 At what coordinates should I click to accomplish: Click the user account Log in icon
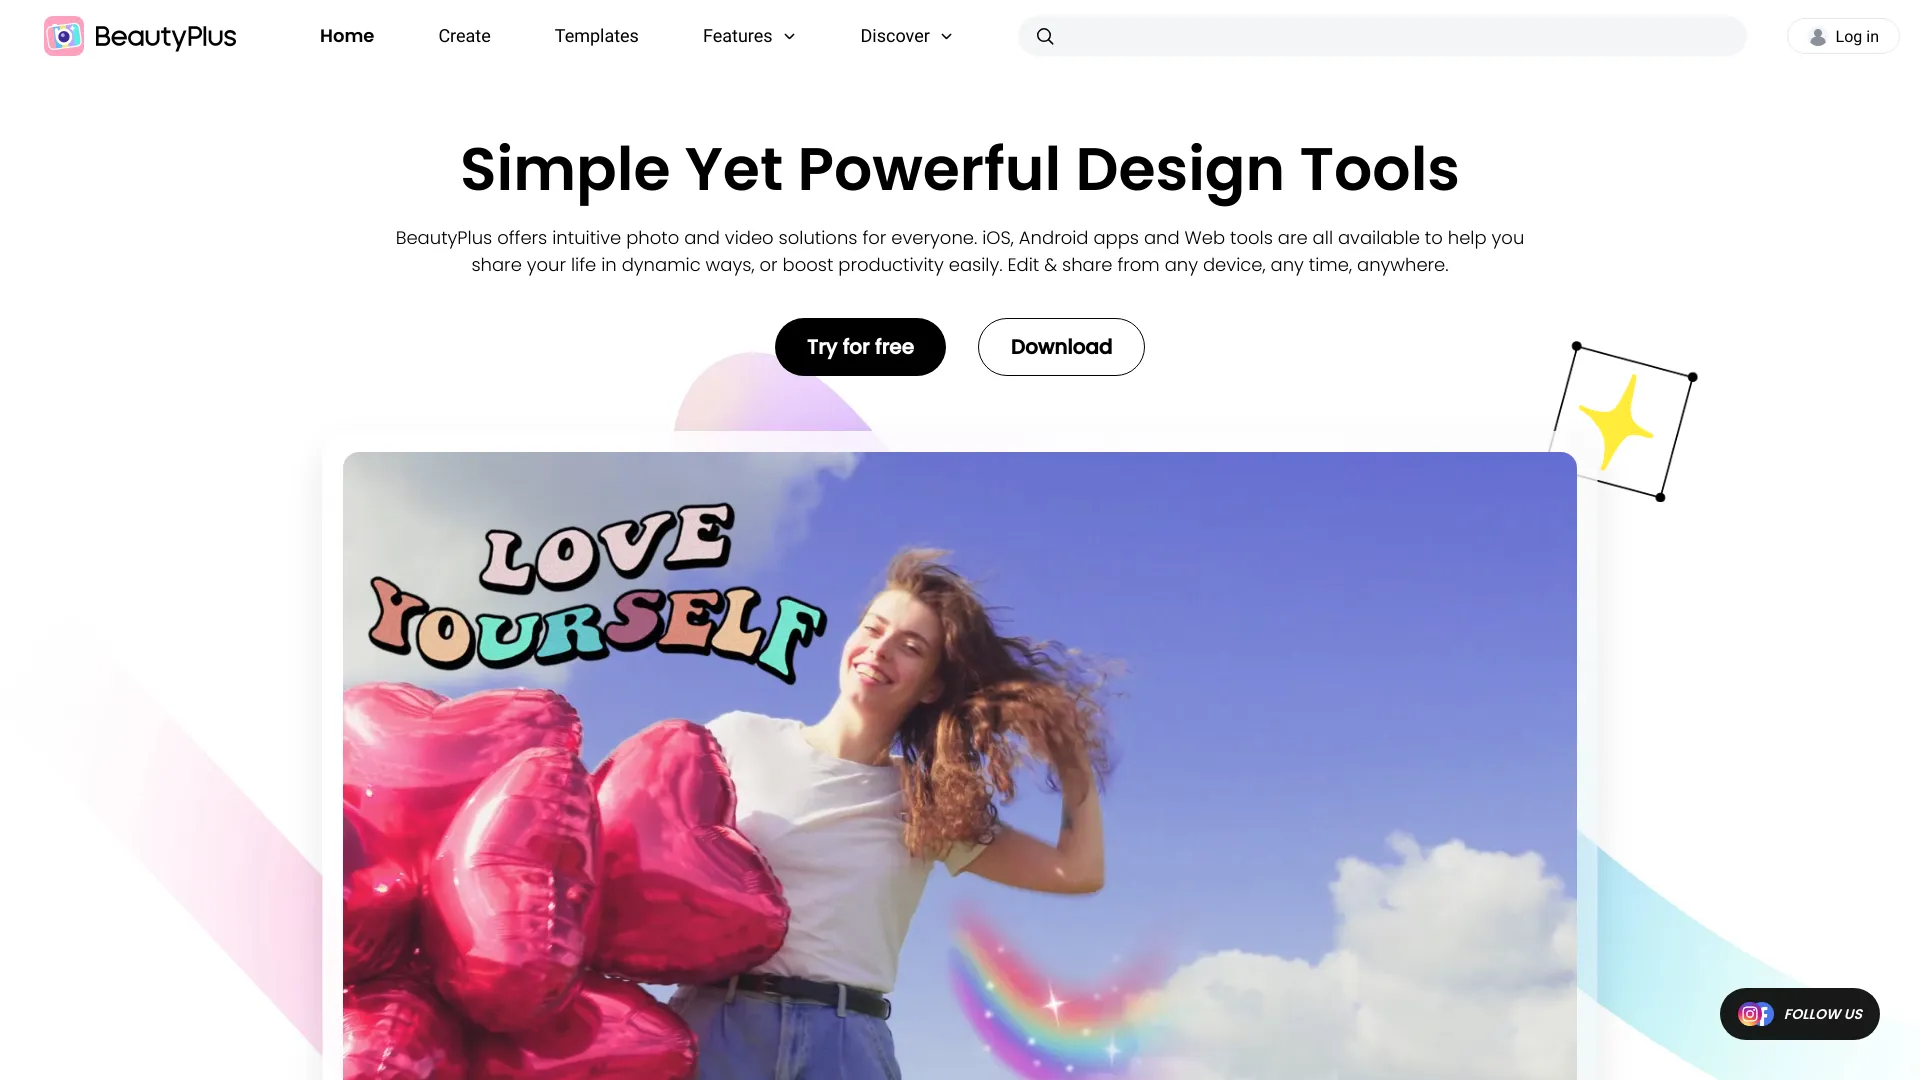(1817, 36)
